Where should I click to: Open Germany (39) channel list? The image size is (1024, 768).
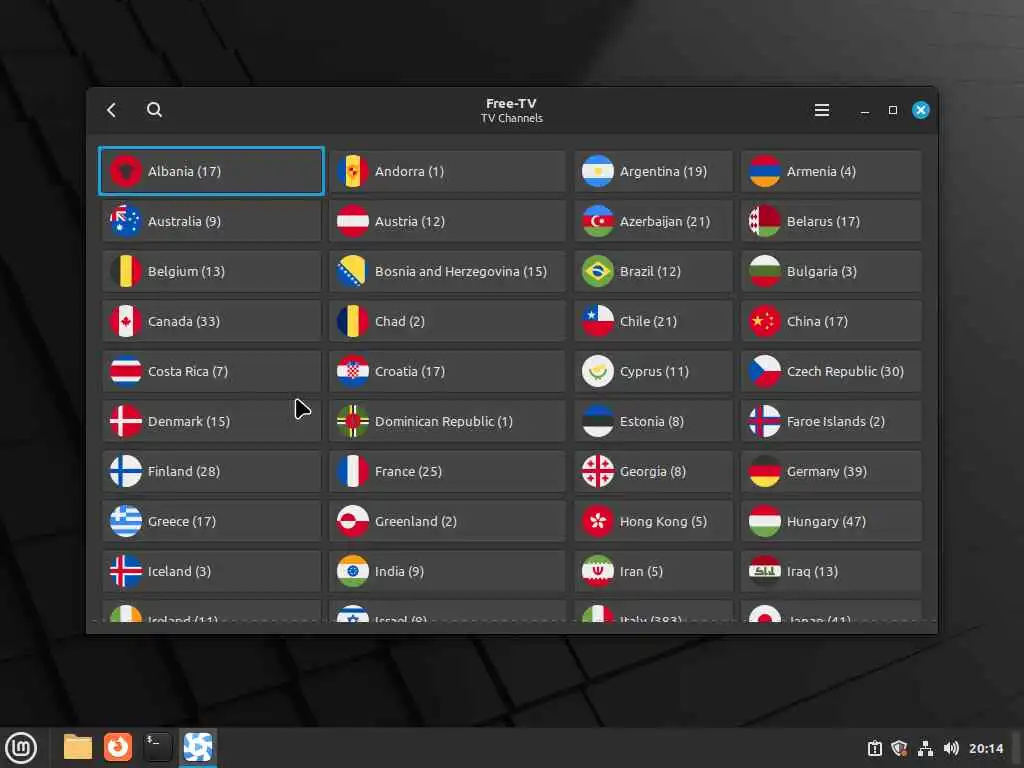point(831,471)
